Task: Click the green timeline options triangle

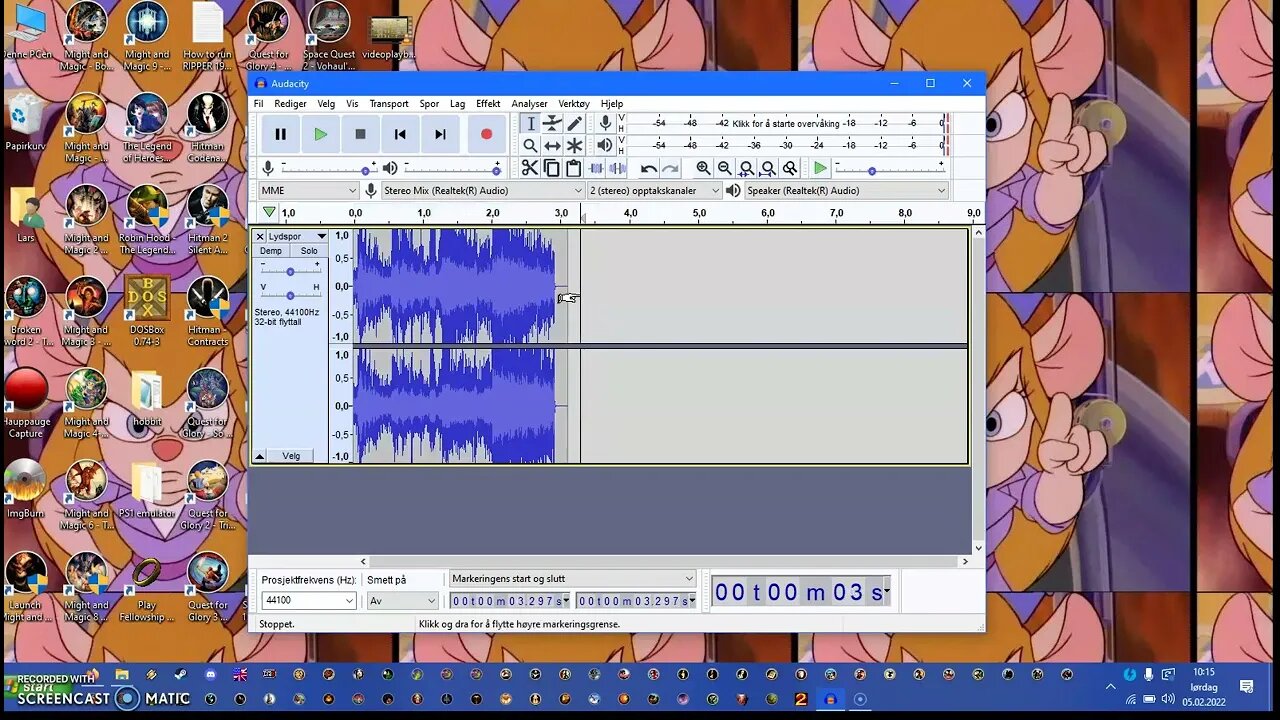Action: 268,213
